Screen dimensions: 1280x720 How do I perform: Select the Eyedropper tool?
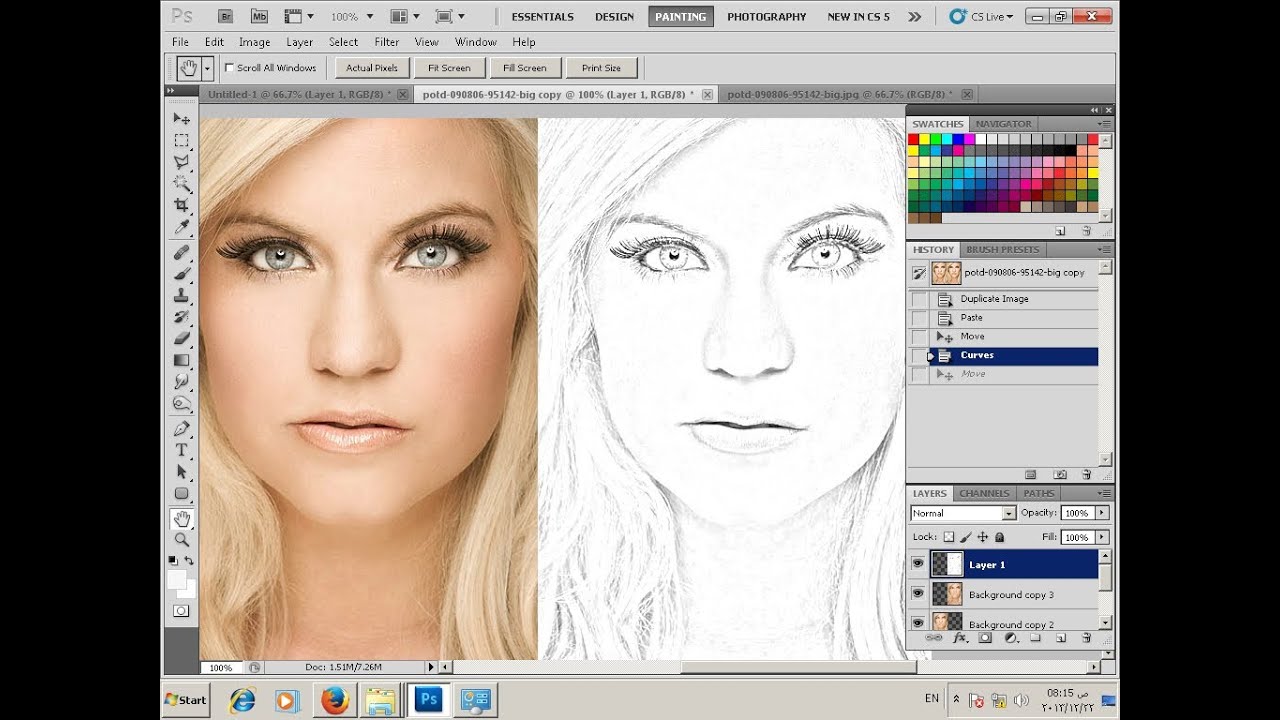point(181,228)
